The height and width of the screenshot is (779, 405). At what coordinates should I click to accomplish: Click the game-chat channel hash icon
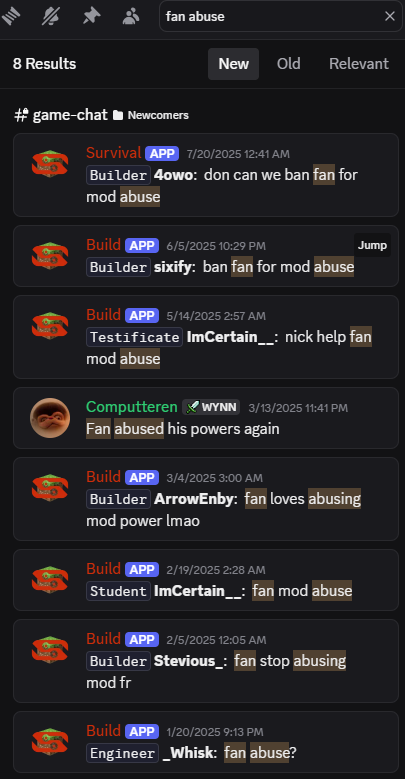[x=21, y=115]
